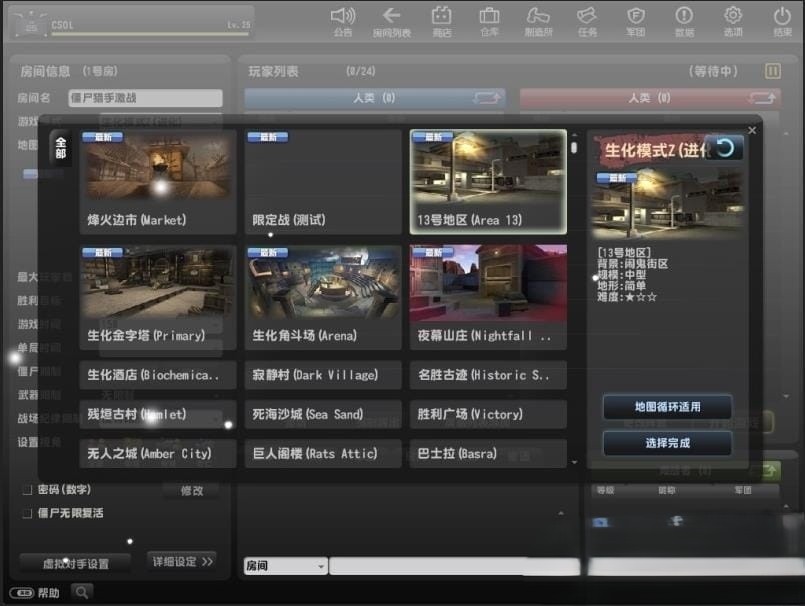Click the 军团 column header in spectator list
Screen dimensions: 805x606
(743, 490)
